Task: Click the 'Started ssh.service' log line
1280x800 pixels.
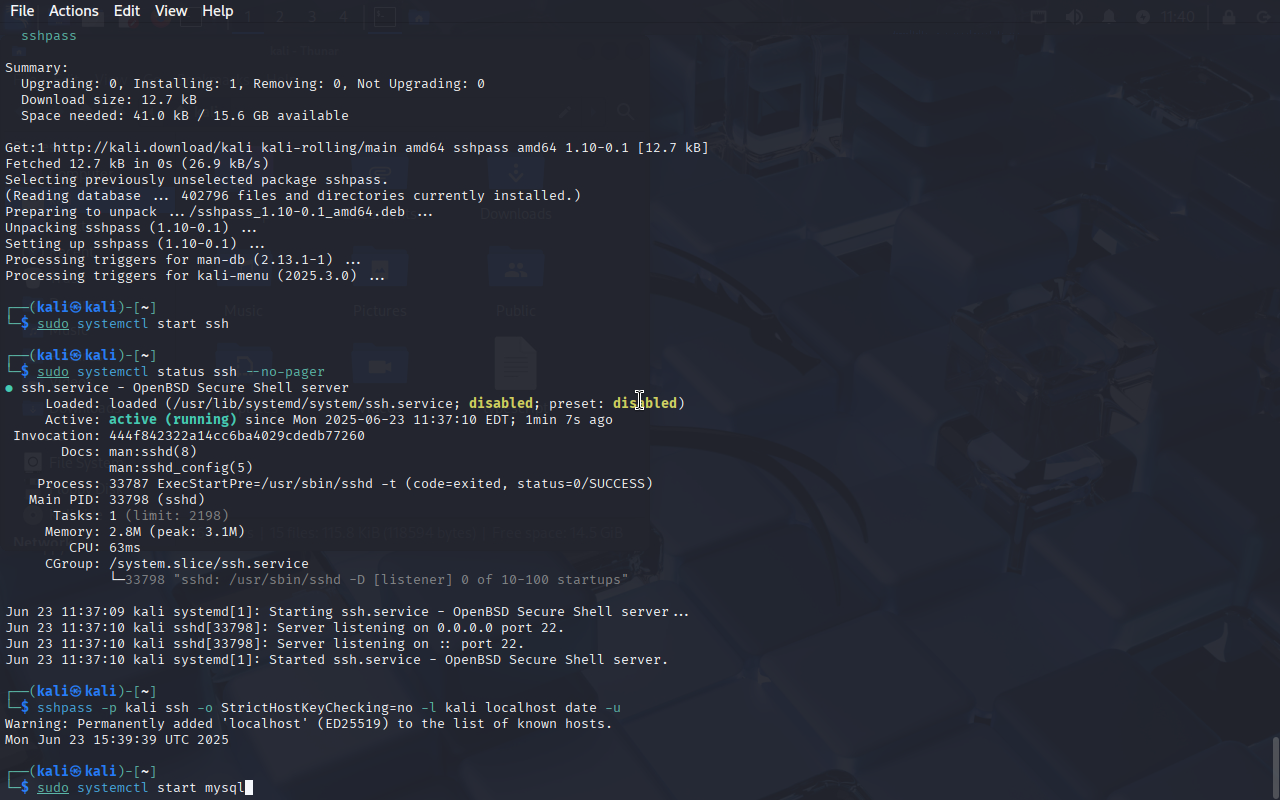Action: [x=337, y=660]
